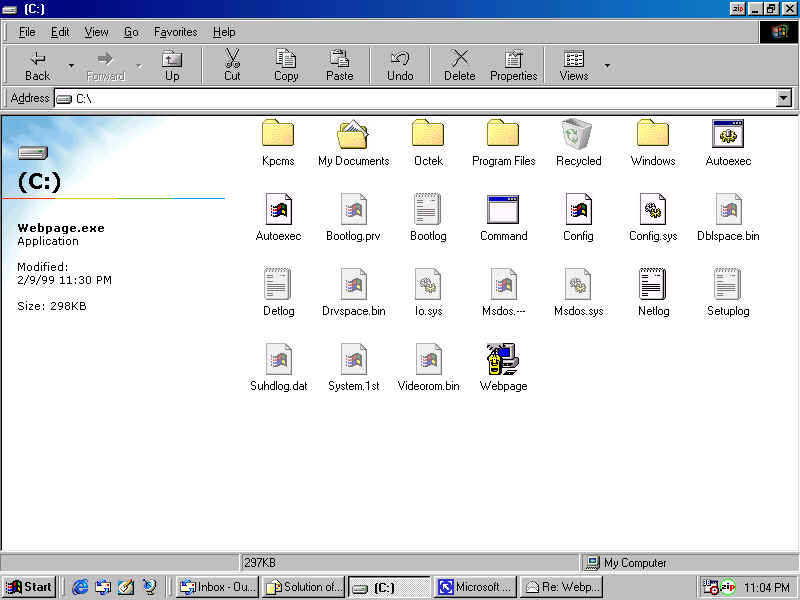Image resolution: width=800 pixels, height=600 pixels.
Task: Go up one folder level
Action: tap(172, 65)
